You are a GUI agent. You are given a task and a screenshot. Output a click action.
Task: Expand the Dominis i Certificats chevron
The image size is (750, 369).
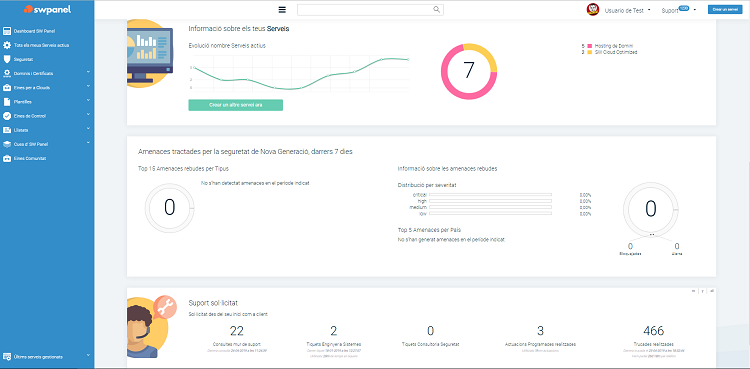coord(88,72)
